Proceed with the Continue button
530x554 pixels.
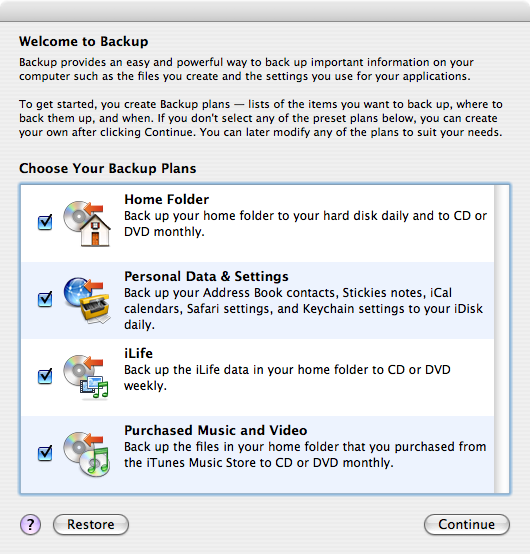[x=467, y=525]
